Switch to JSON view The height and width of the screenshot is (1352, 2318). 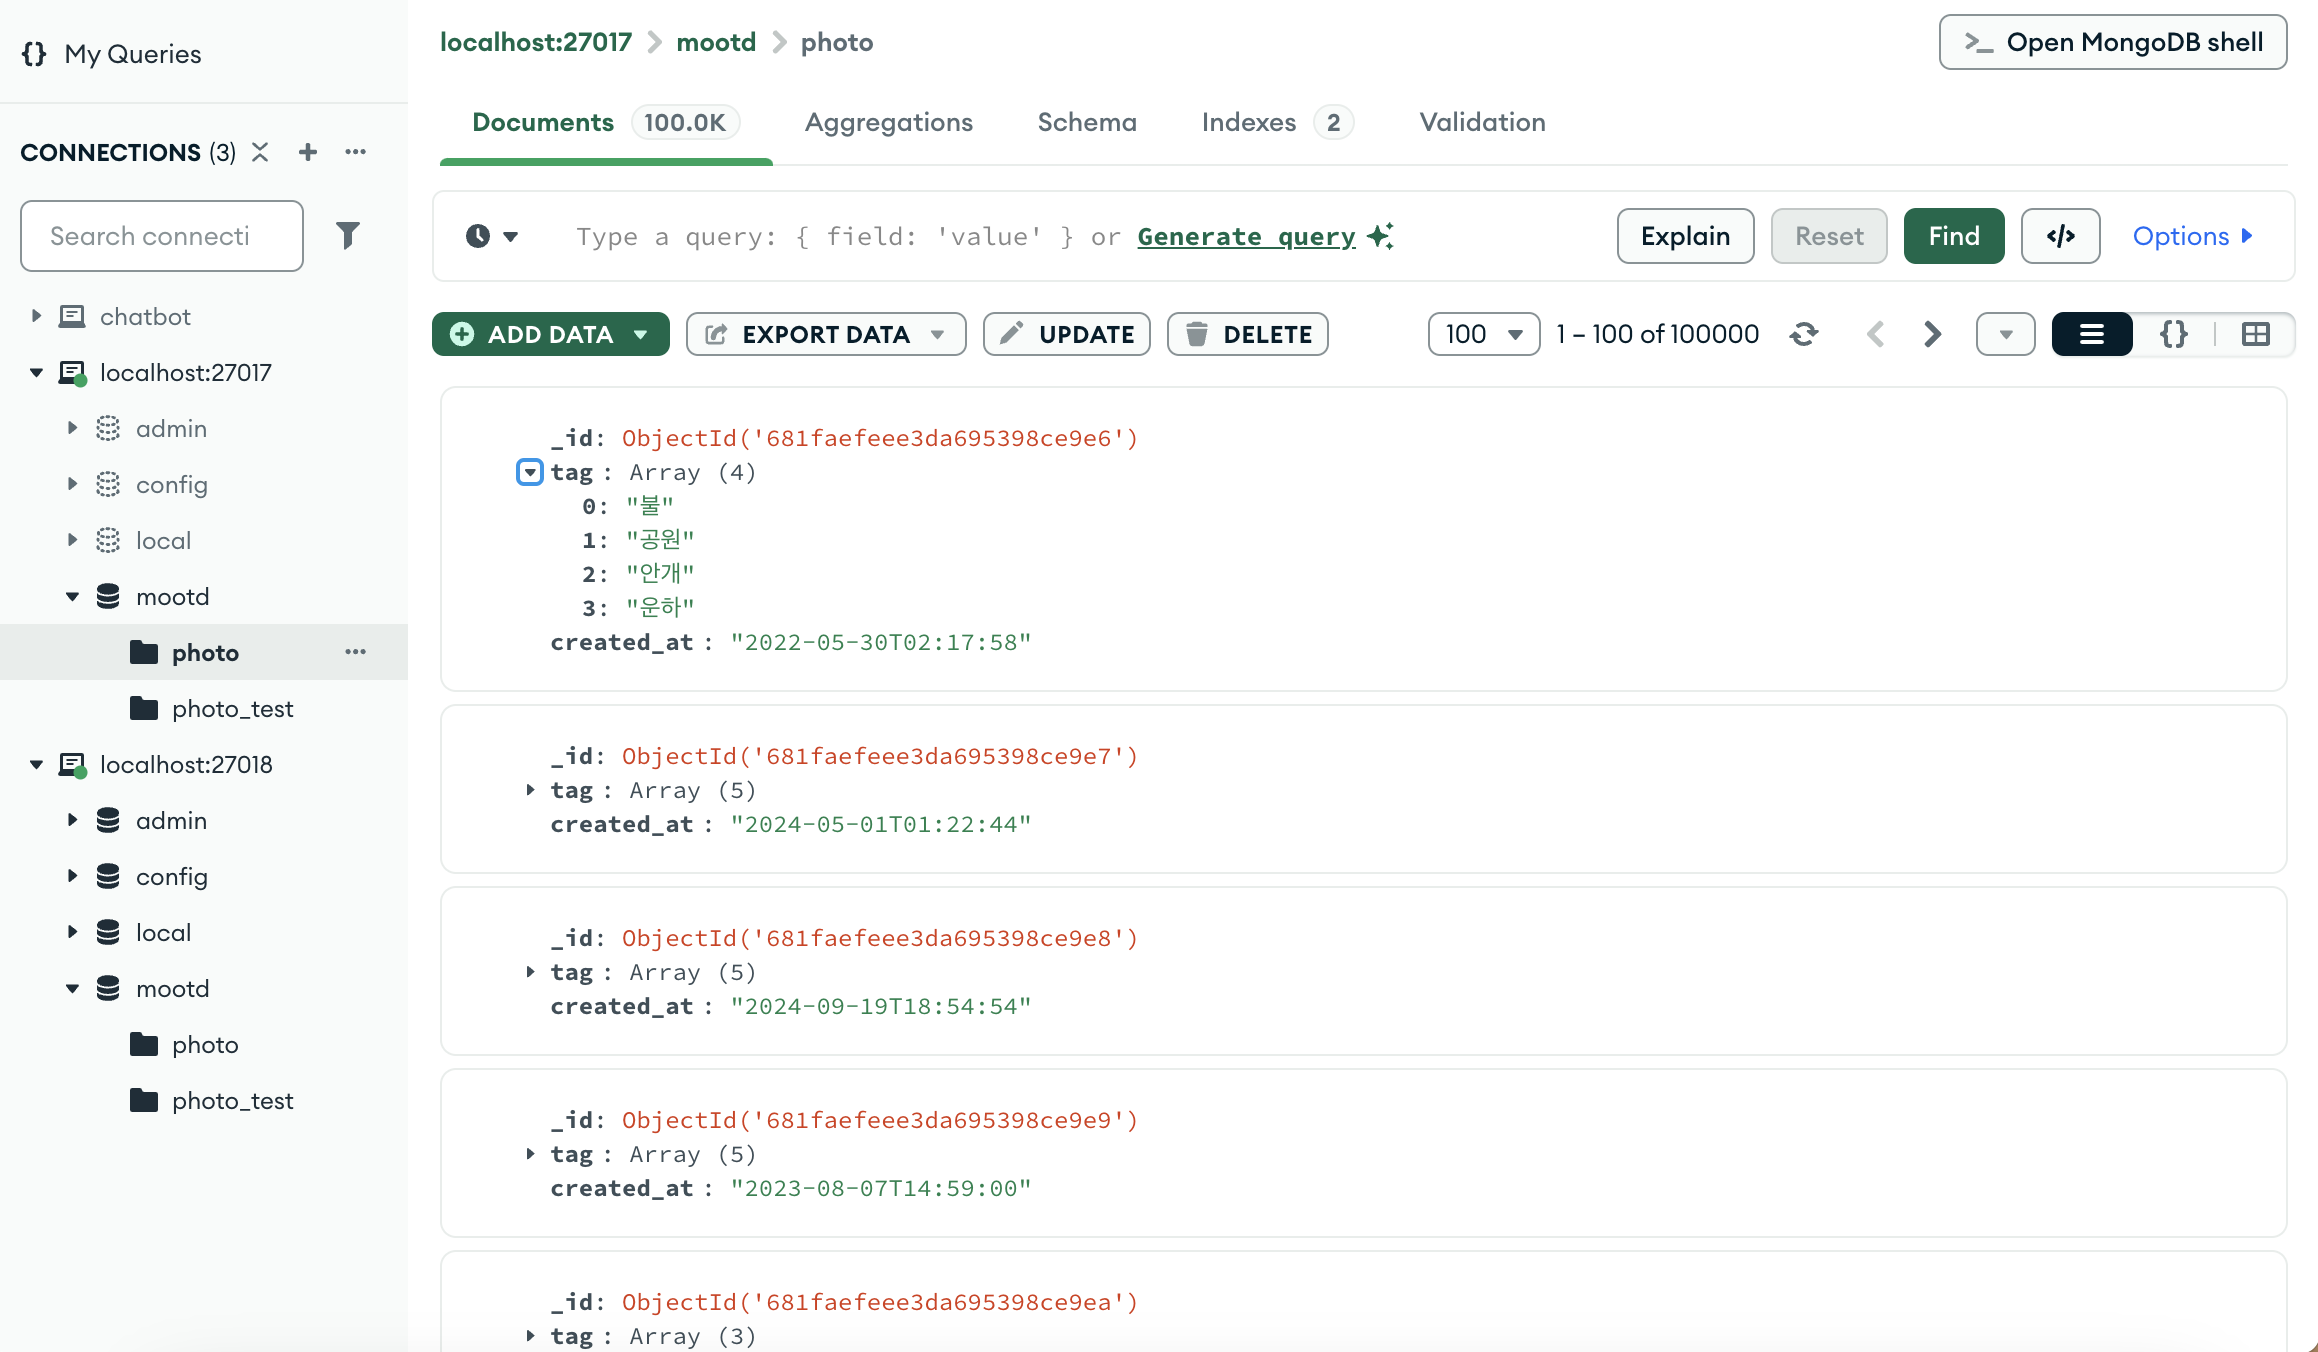[x=2173, y=334]
